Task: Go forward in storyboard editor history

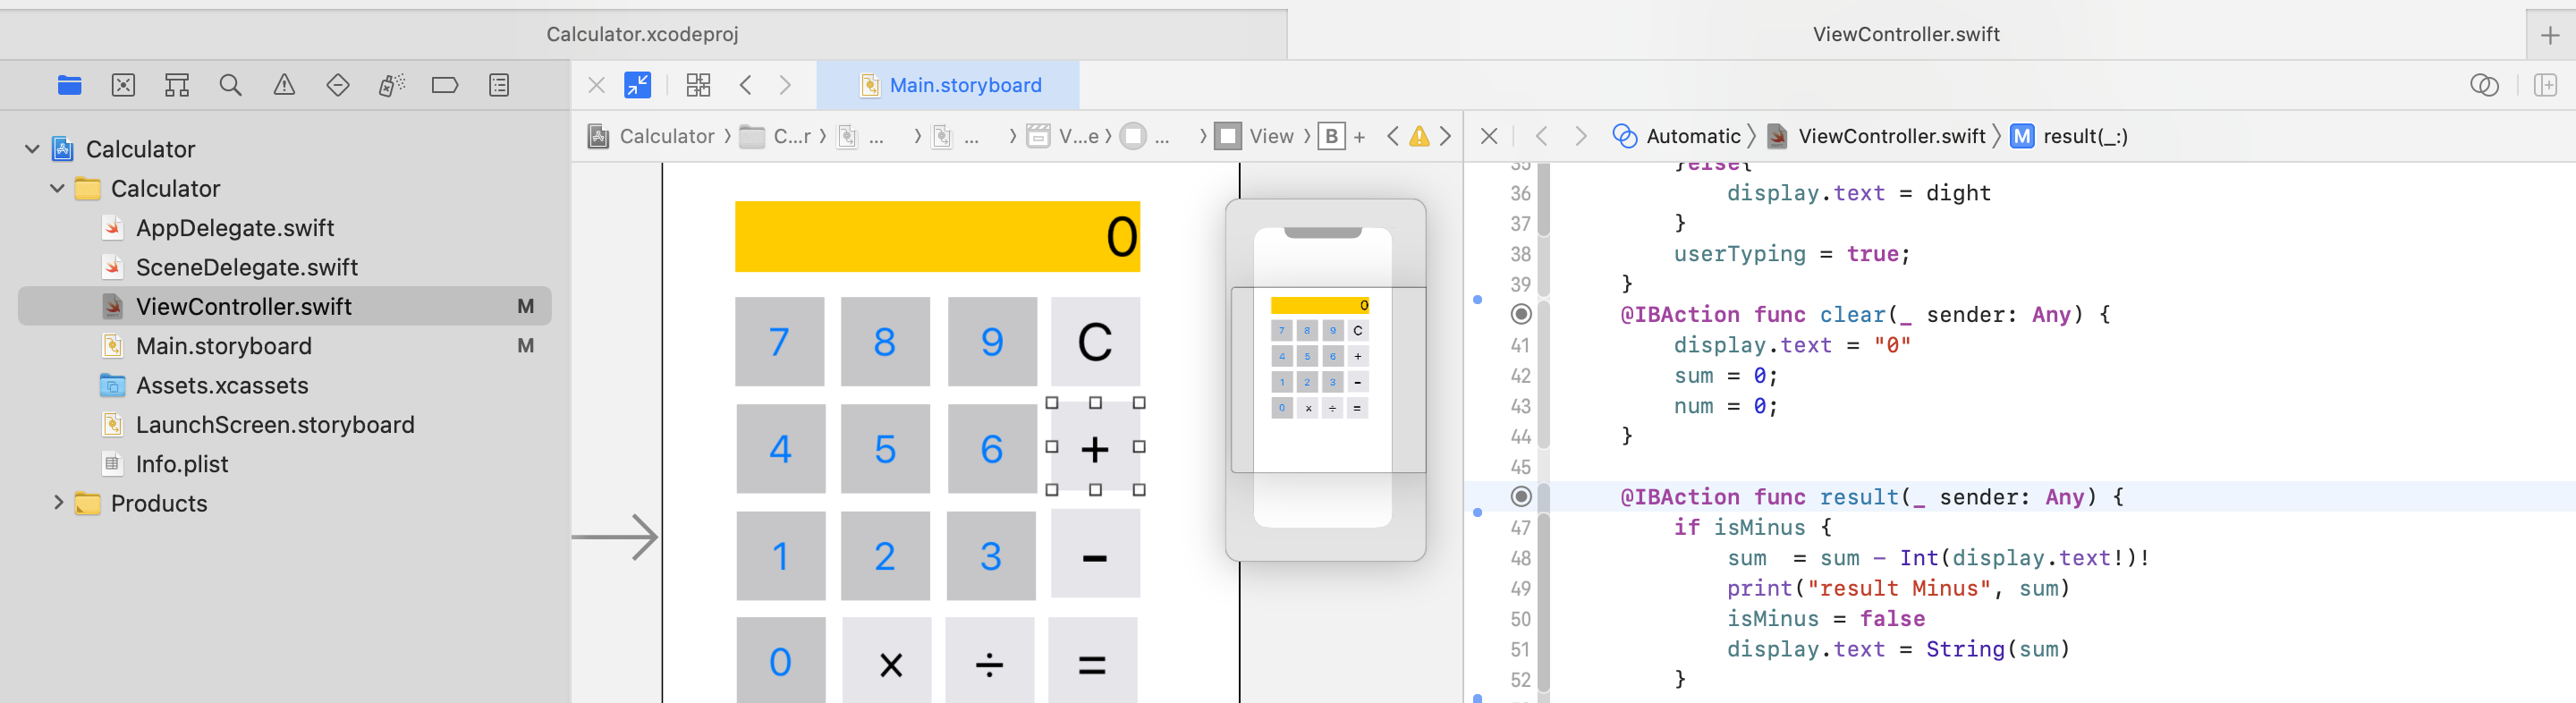Action: pyautogui.click(x=786, y=85)
